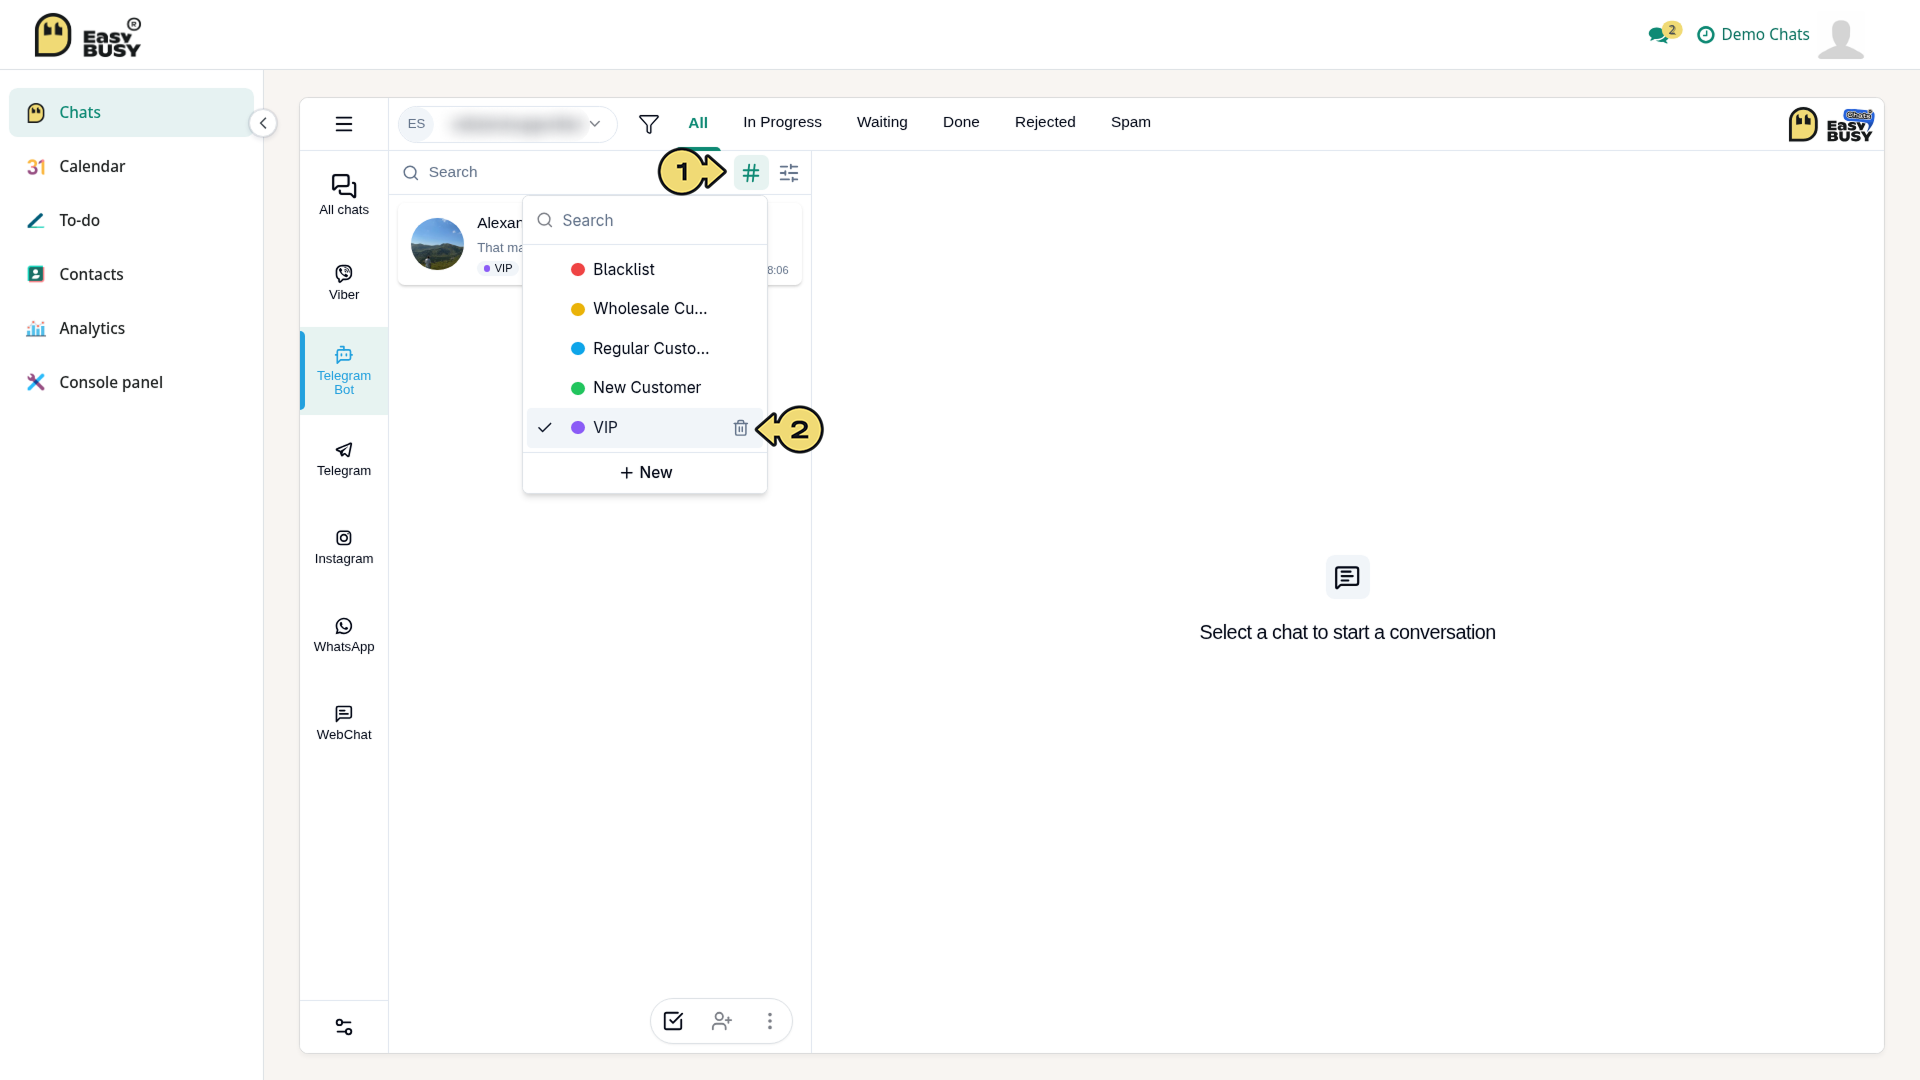Open Contacts page from sidebar
1920x1080 pixels.
pos(131,274)
